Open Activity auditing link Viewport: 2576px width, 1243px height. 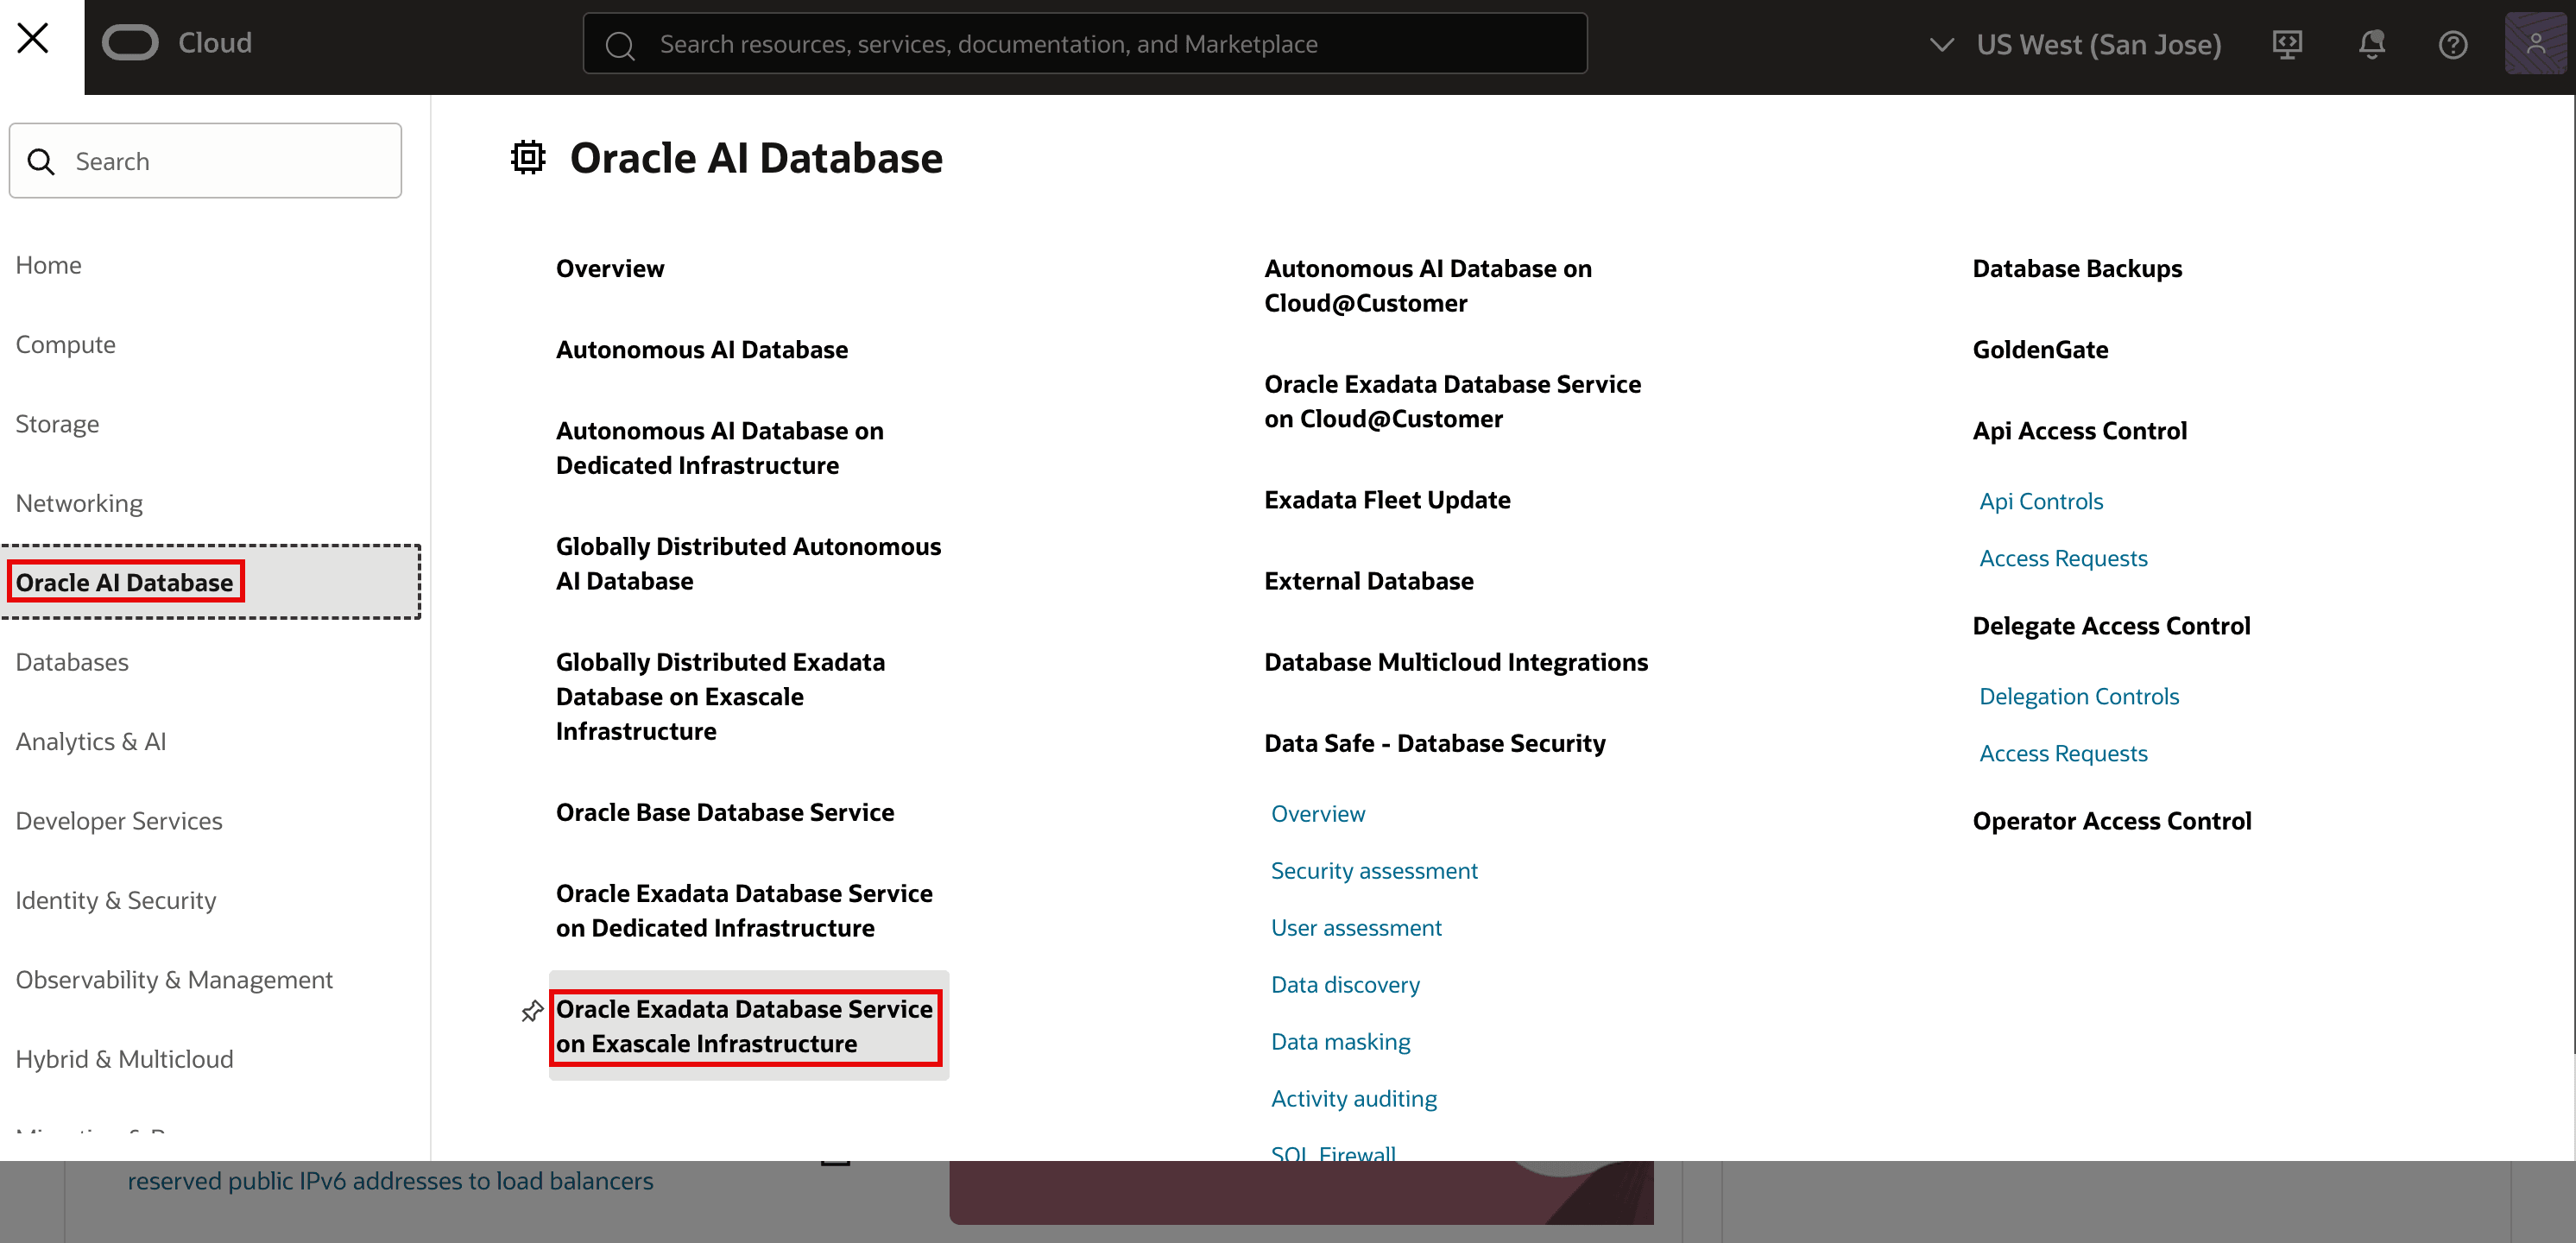coord(1354,1099)
